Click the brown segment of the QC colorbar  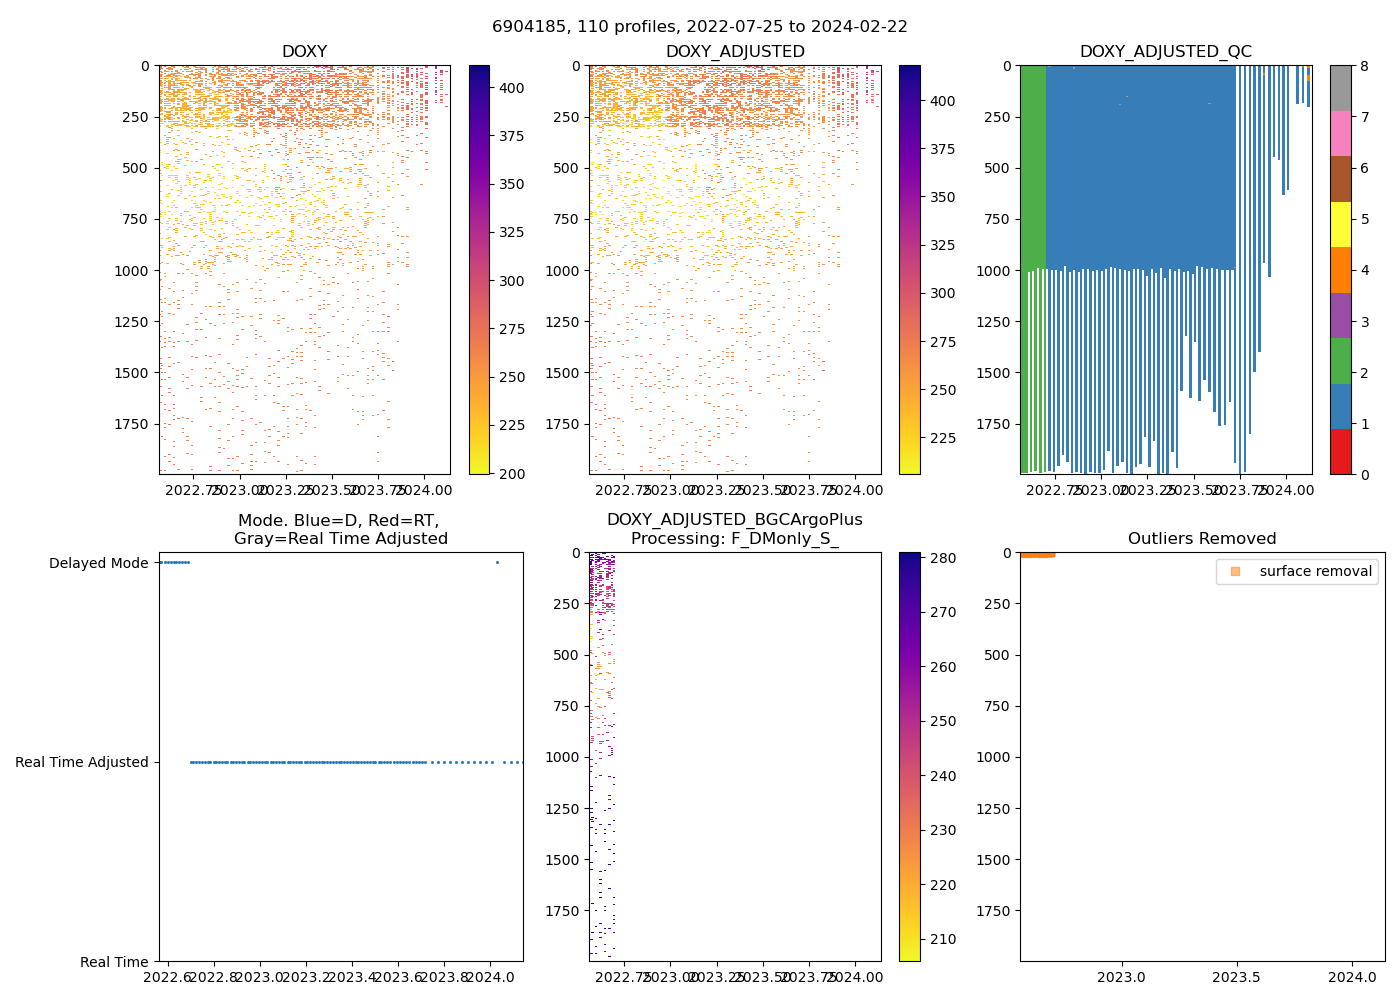1340,179
